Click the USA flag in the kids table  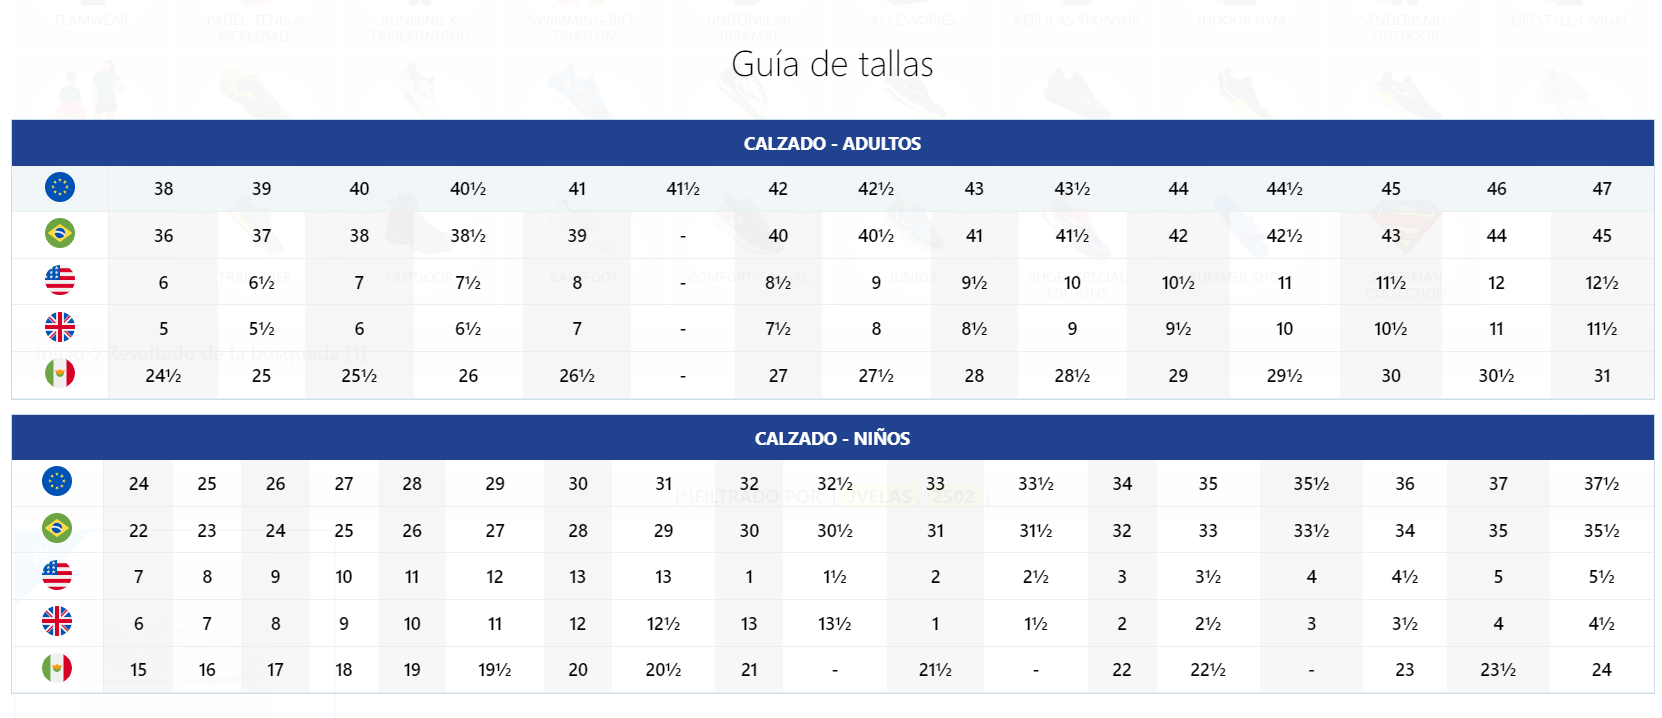point(57,575)
